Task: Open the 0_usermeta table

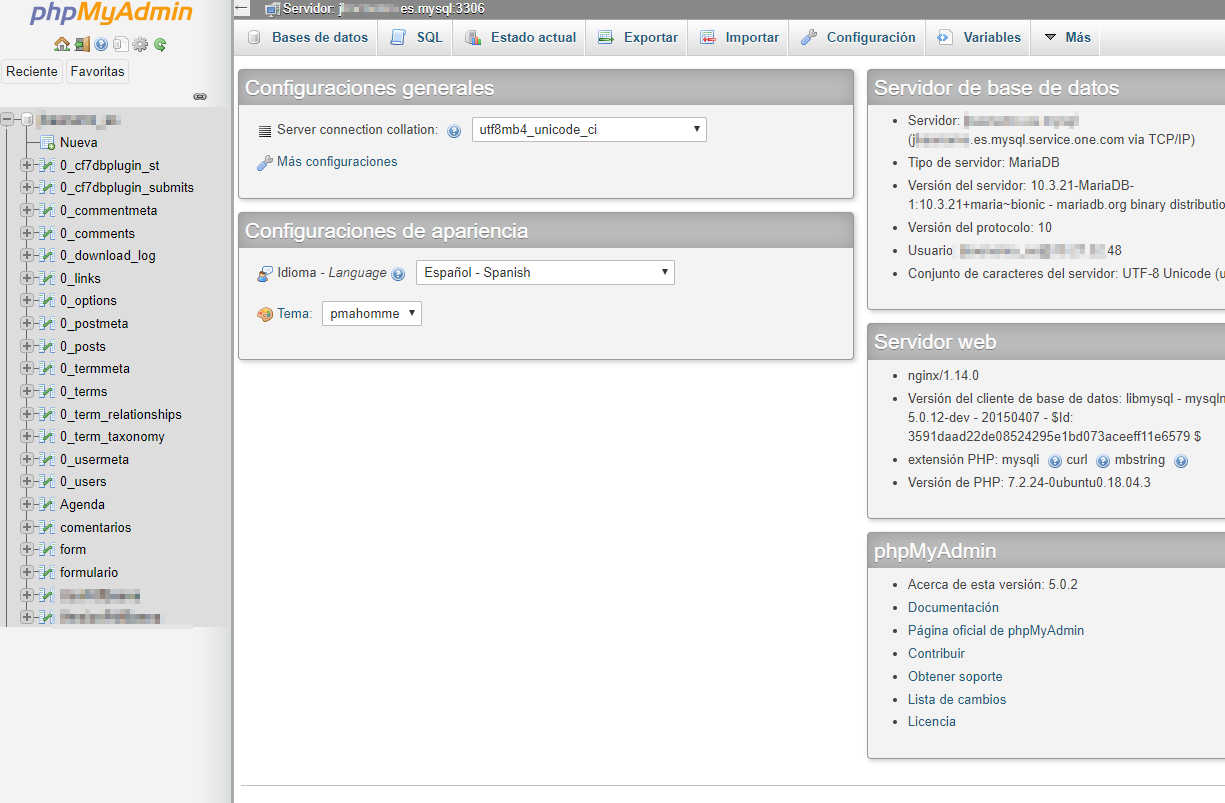Action: pyautogui.click(x=94, y=460)
